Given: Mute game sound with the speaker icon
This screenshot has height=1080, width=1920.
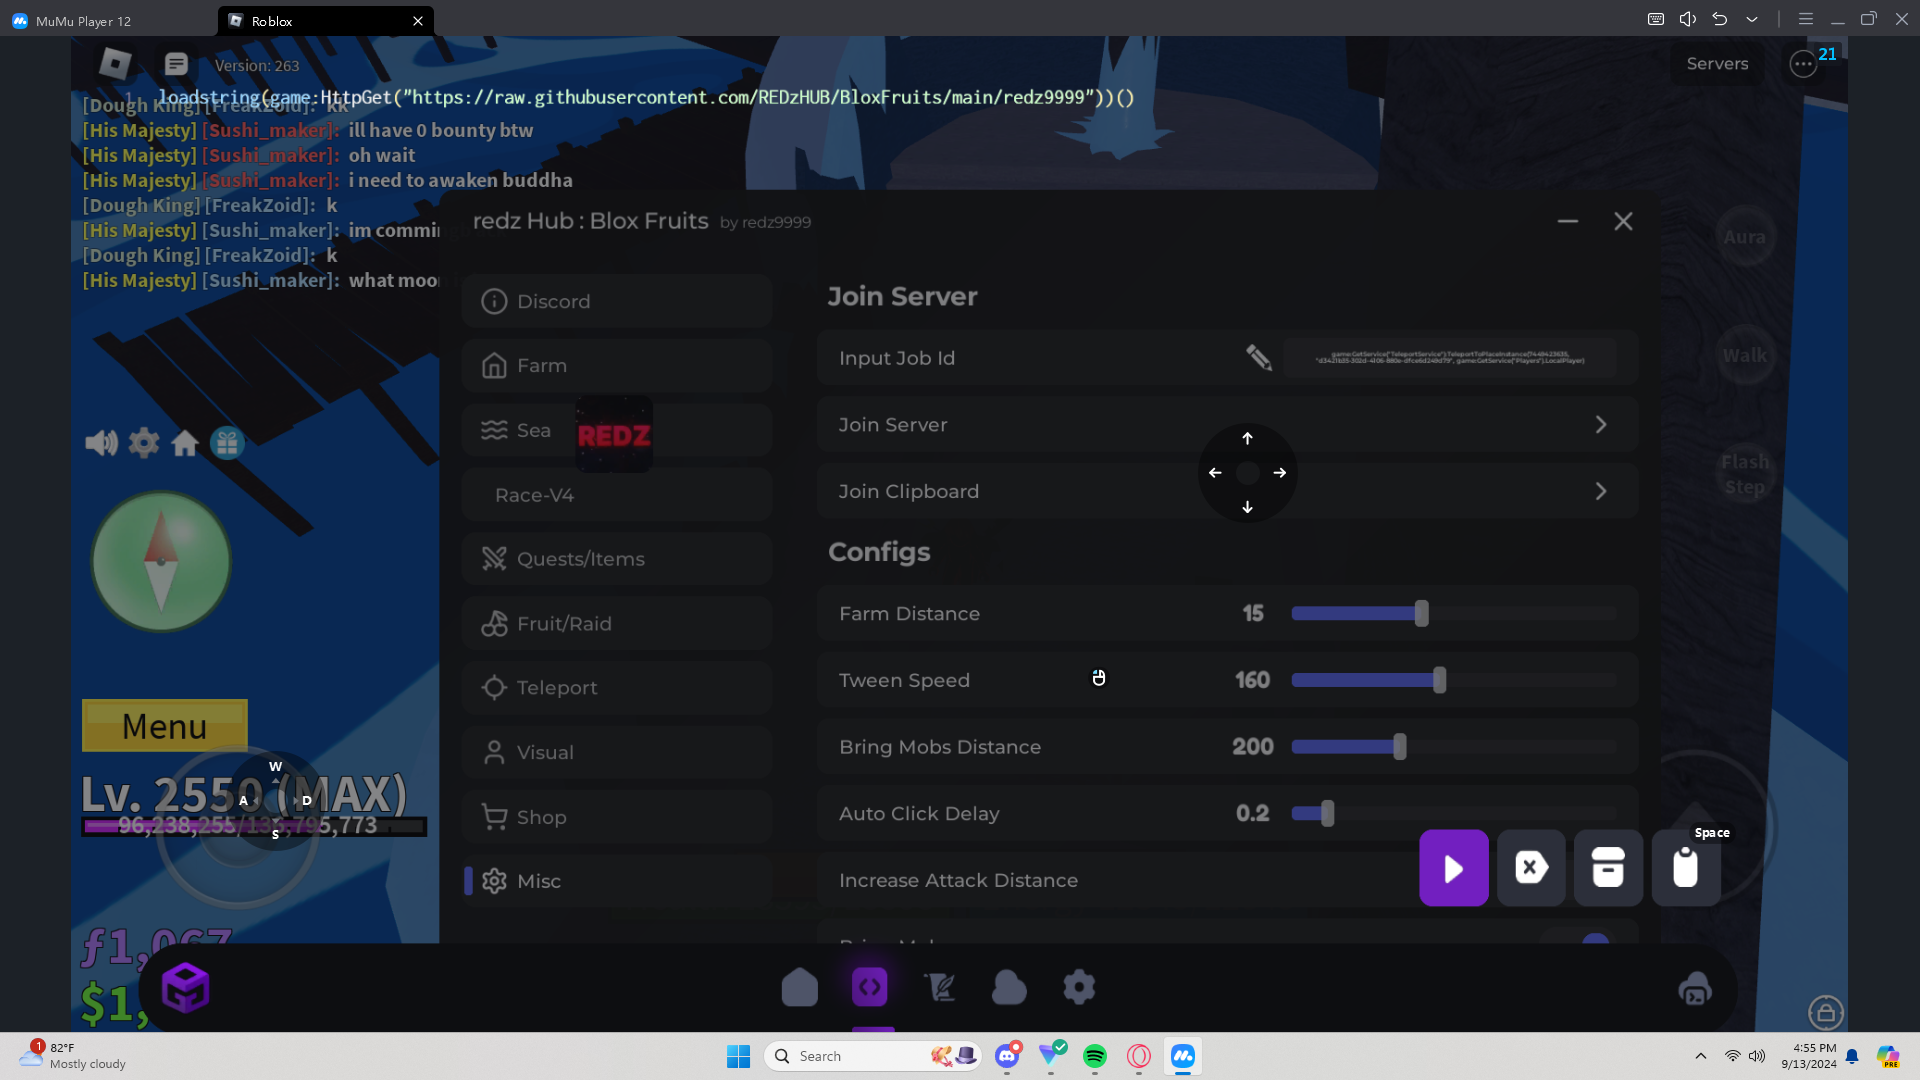Looking at the screenshot, I should pos(101,442).
